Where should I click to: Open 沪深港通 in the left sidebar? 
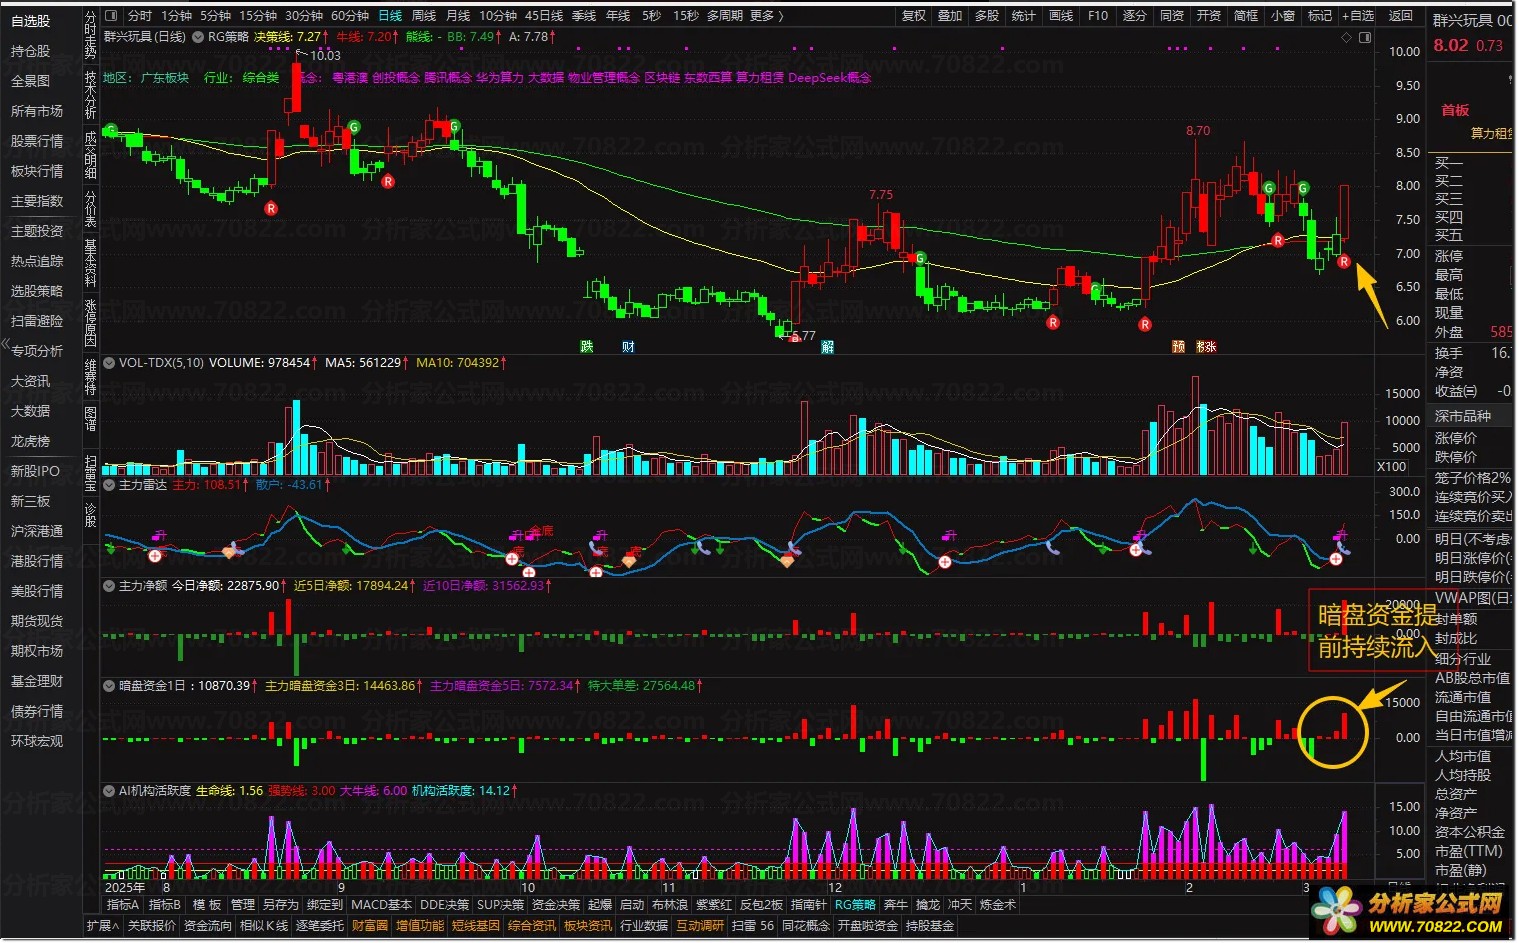point(37,530)
